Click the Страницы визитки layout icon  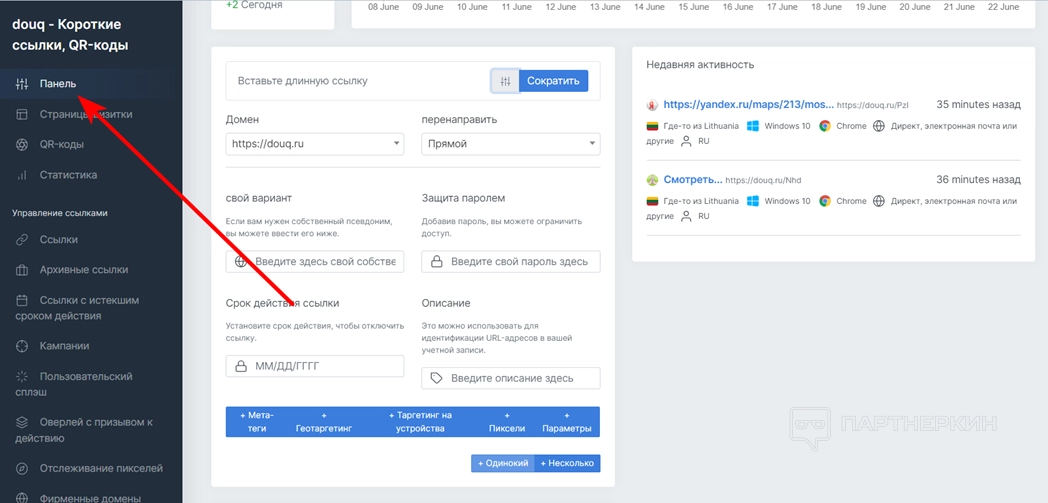coord(21,114)
